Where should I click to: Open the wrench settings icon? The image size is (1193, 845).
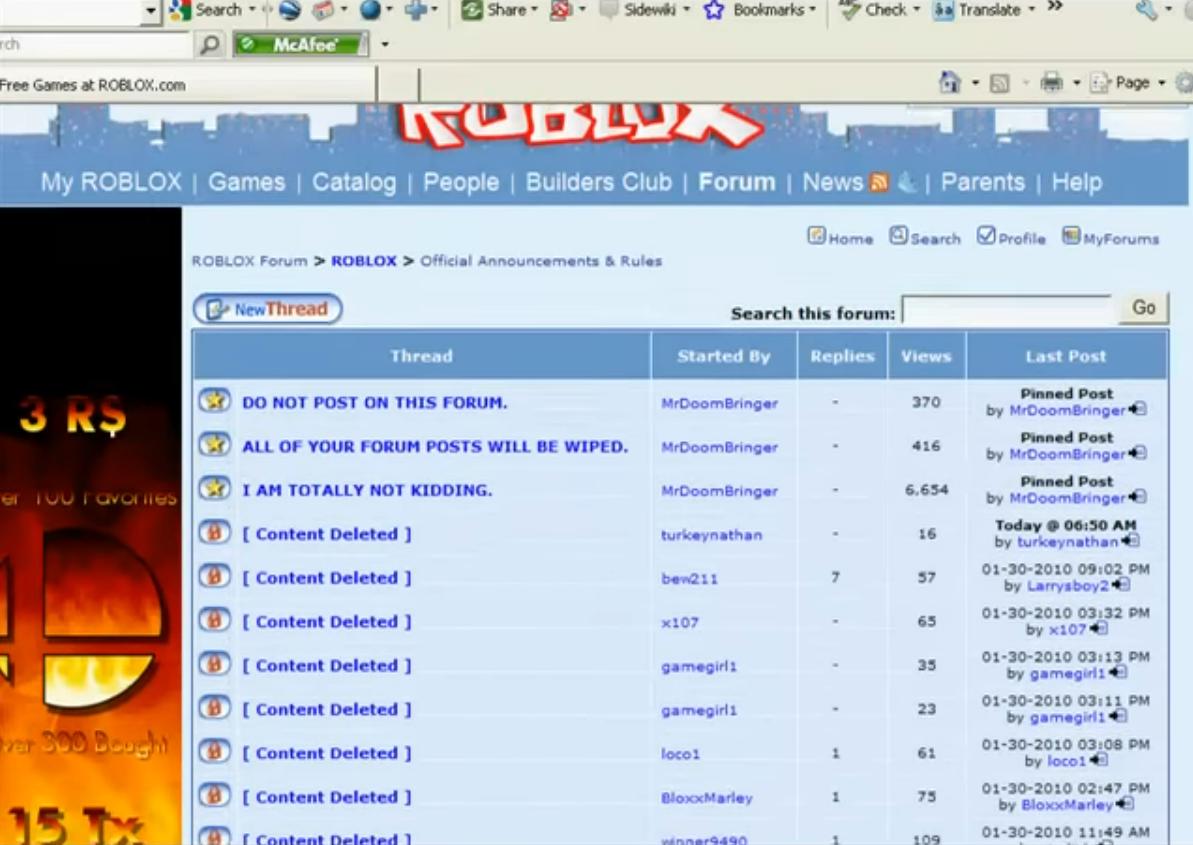click(x=1147, y=10)
